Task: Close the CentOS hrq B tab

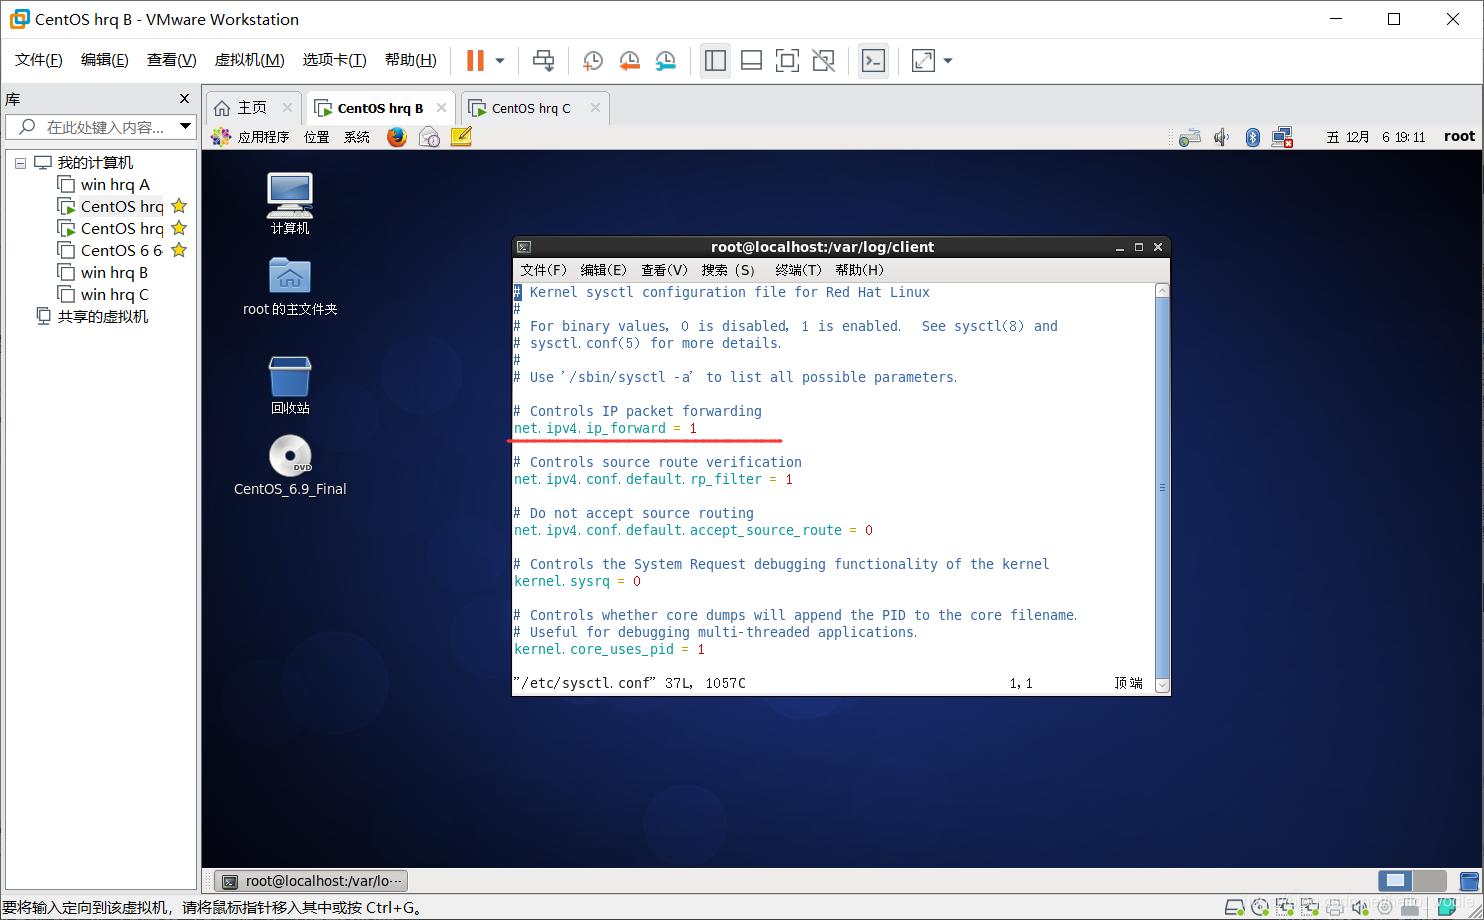Action: [441, 108]
